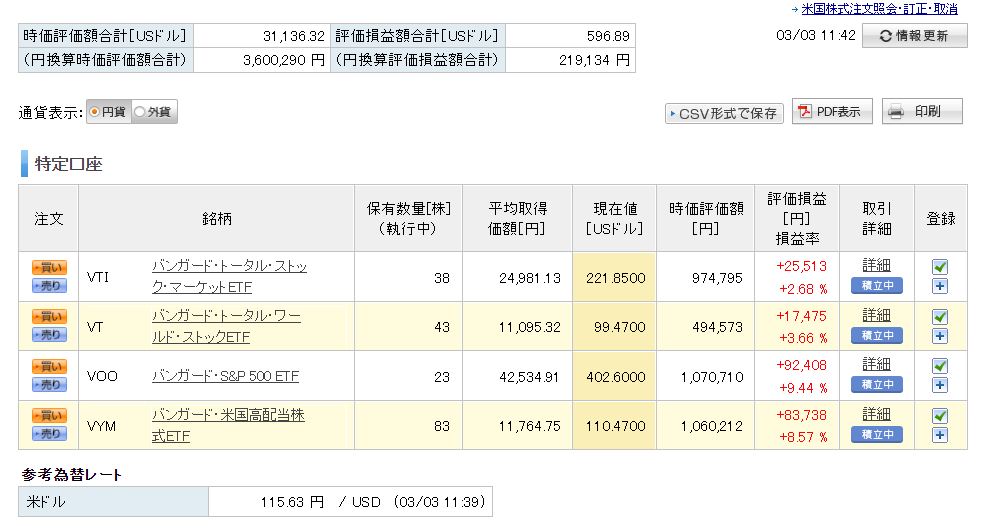The image size is (998, 524).
Task: Click the 積立中 badge for VOO
Action: tap(877, 385)
